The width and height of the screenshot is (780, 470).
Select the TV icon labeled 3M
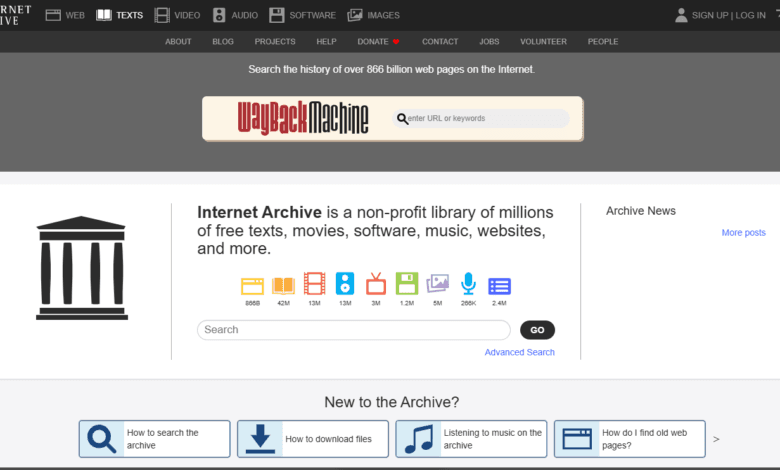click(376, 284)
